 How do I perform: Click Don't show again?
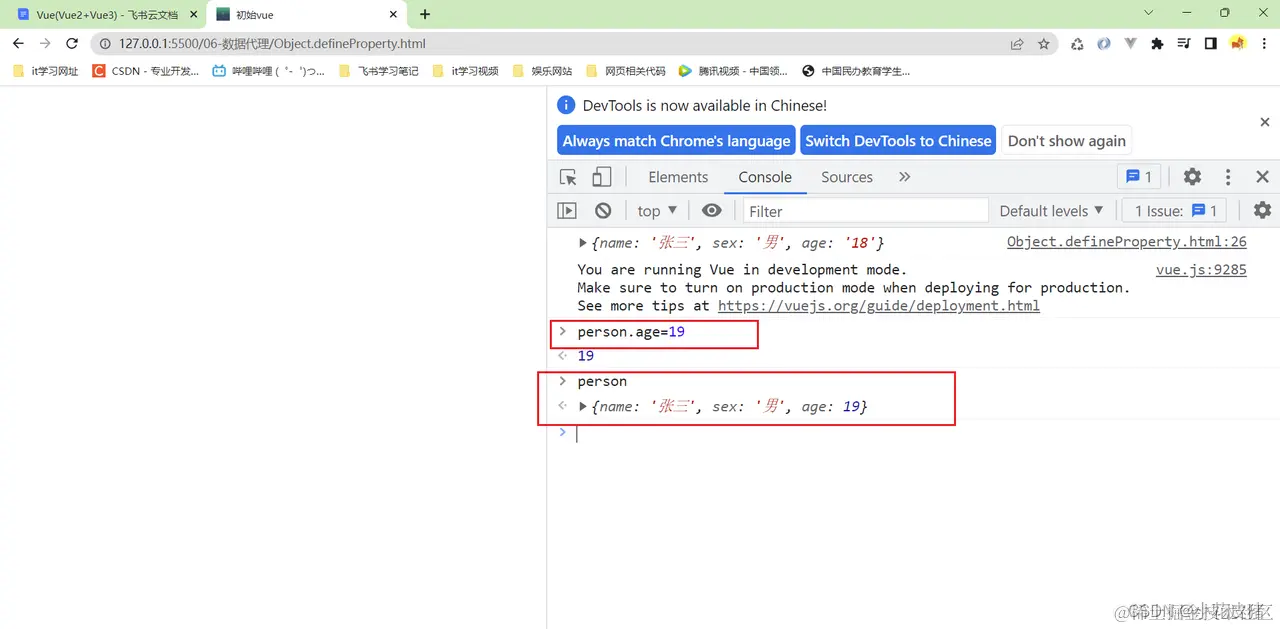click(x=1067, y=141)
